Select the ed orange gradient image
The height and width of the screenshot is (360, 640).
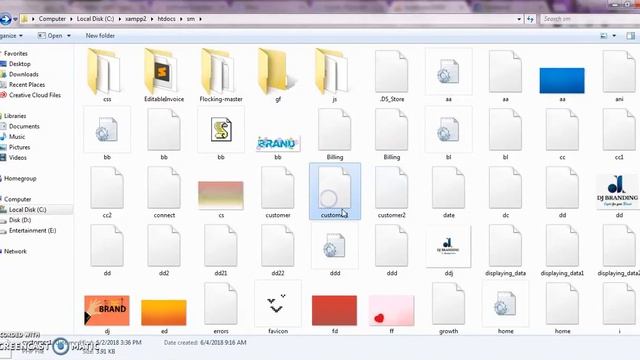pos(164,313)
